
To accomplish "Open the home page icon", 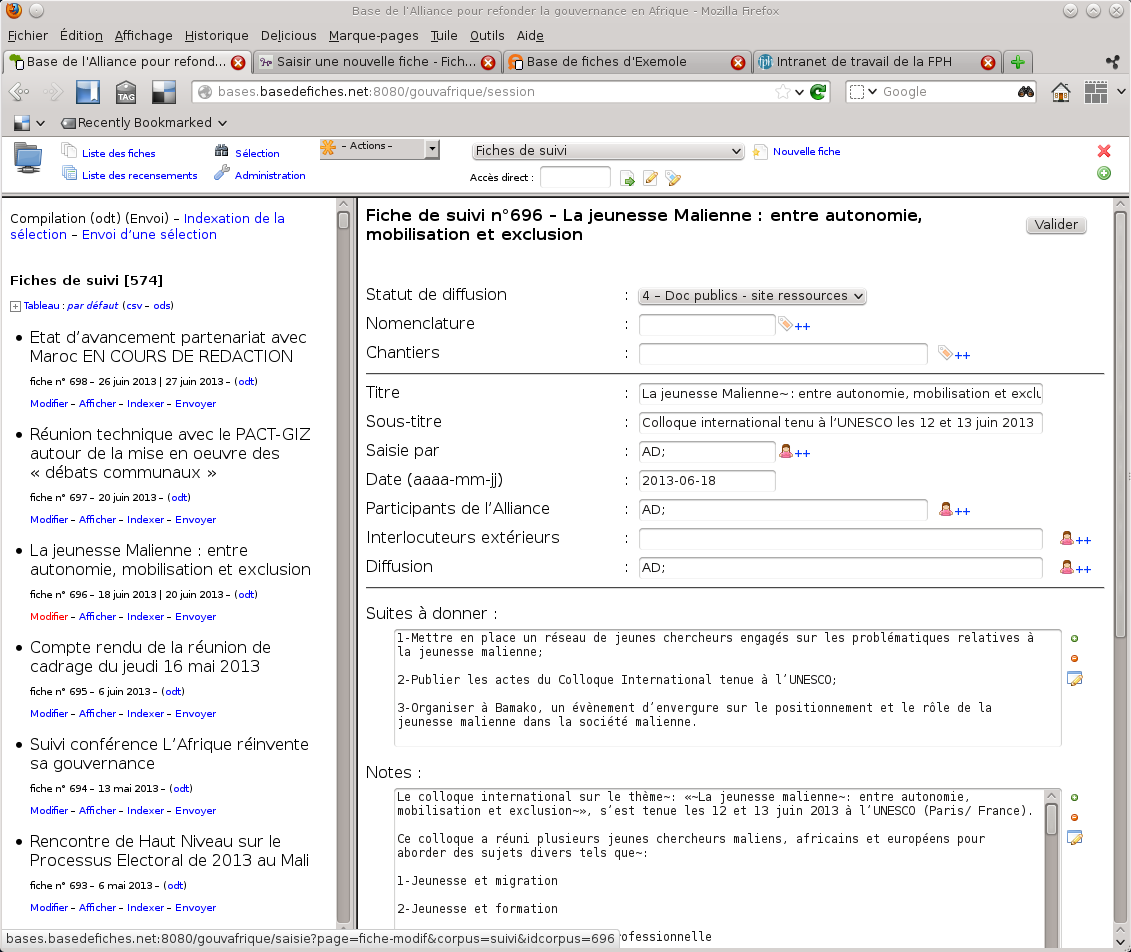I will point(1060,92).
